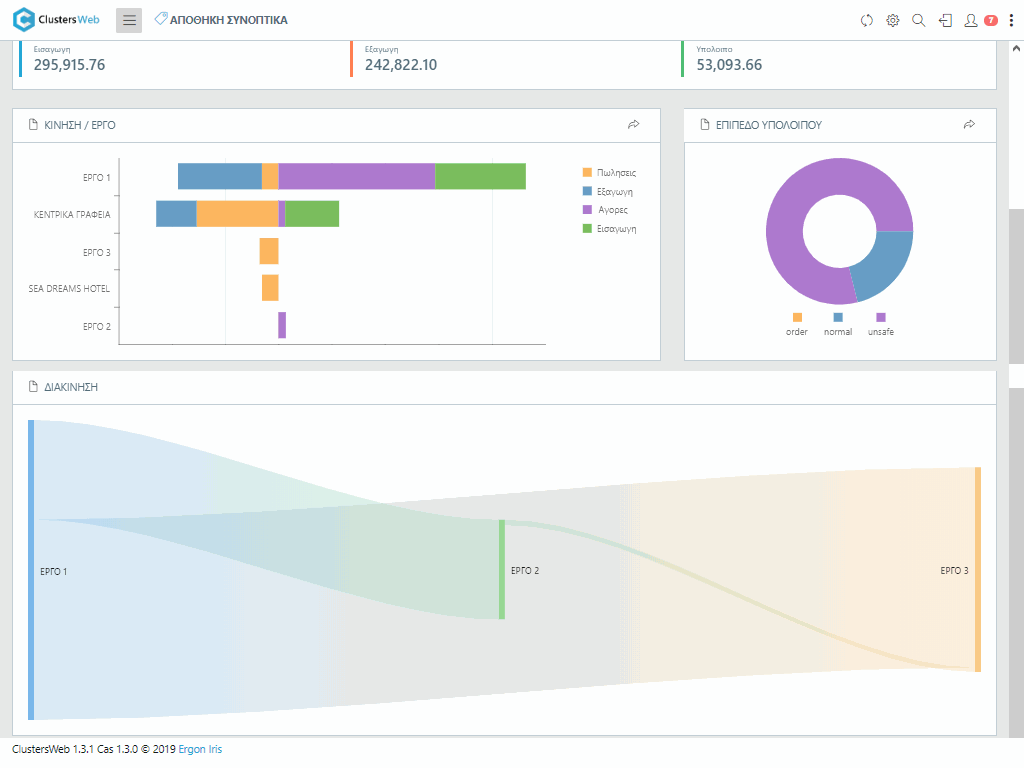
Task: Toggle the Πωλήσεις legend series
Action: click(609, 172)
